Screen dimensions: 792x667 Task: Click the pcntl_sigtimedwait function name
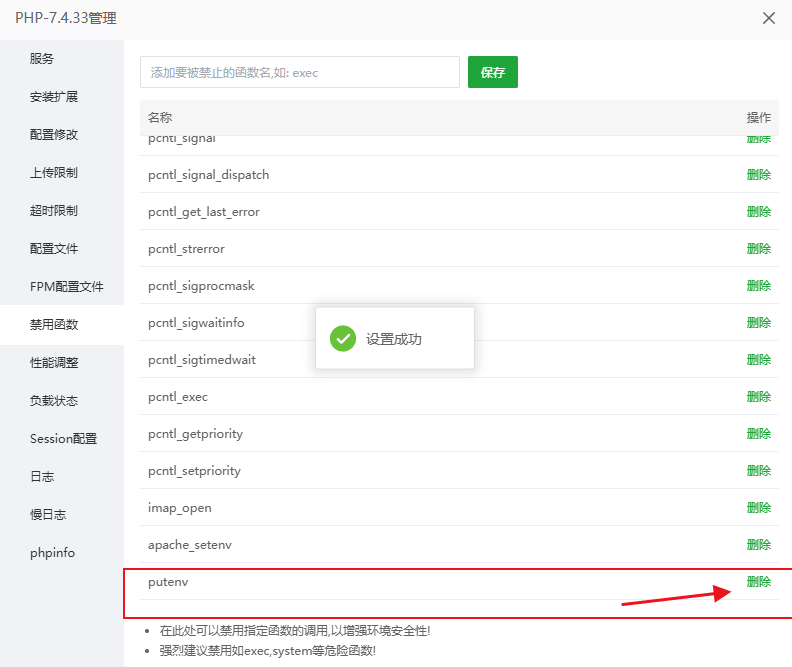pyautogui.click(x=202, y=360)
